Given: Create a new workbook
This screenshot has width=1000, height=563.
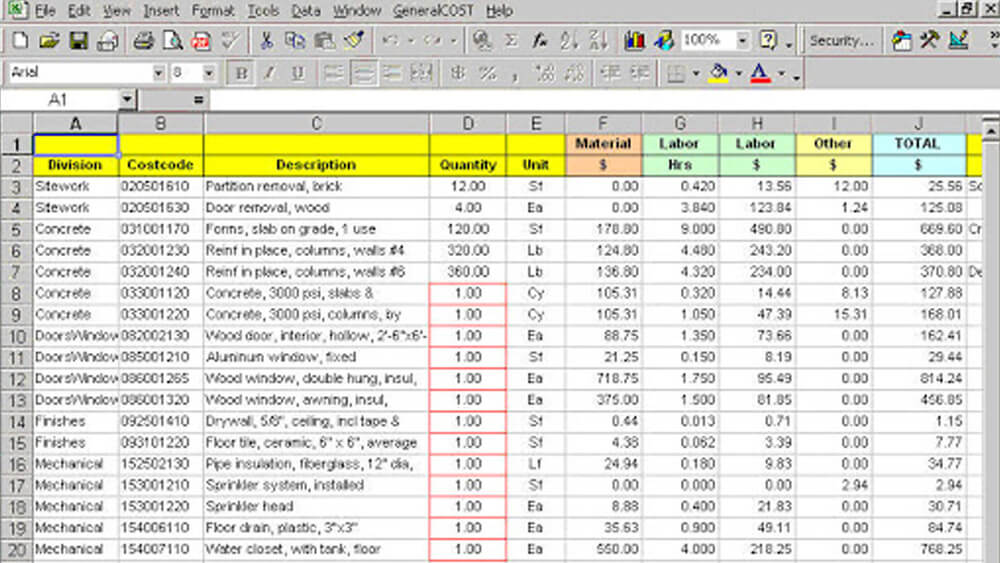Looking at the screenshot, I should 20,41.
